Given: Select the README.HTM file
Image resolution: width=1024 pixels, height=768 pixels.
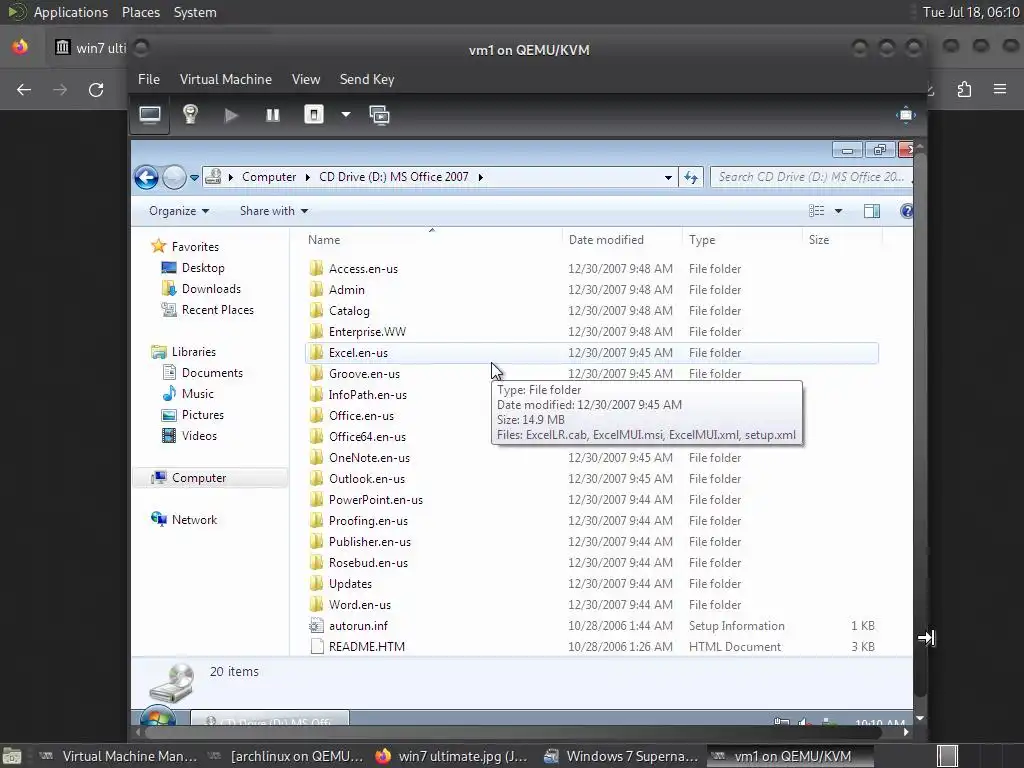Looking at the screenshot, I should (366, 647).
